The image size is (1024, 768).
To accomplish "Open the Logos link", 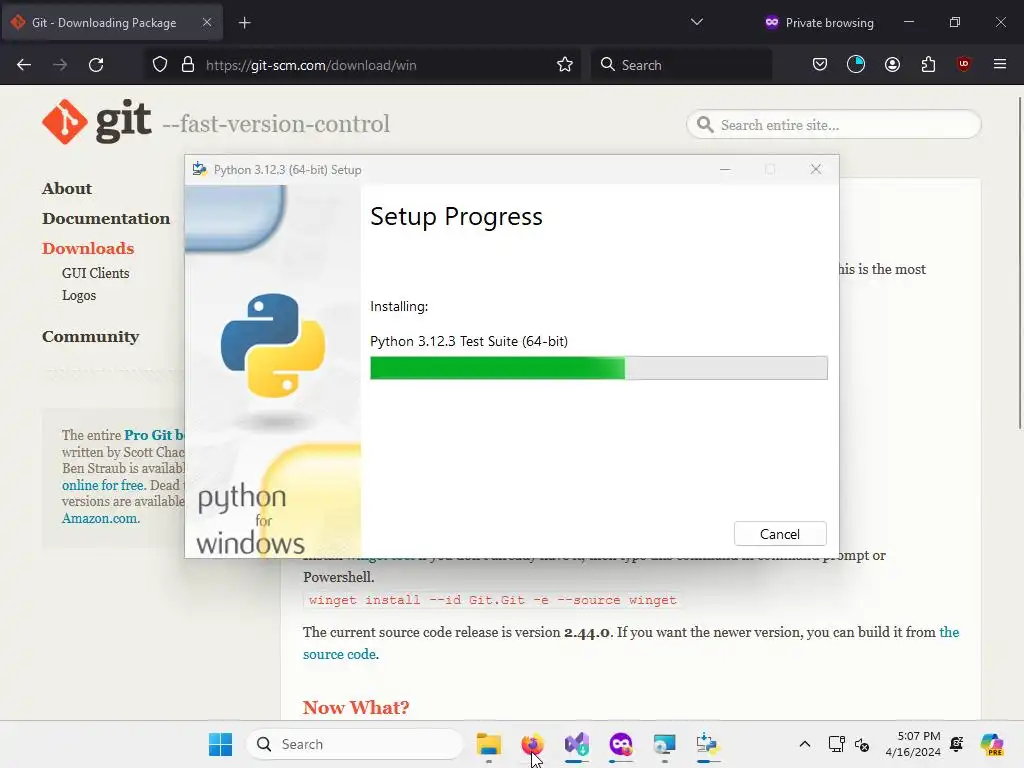I will point(79,295).
